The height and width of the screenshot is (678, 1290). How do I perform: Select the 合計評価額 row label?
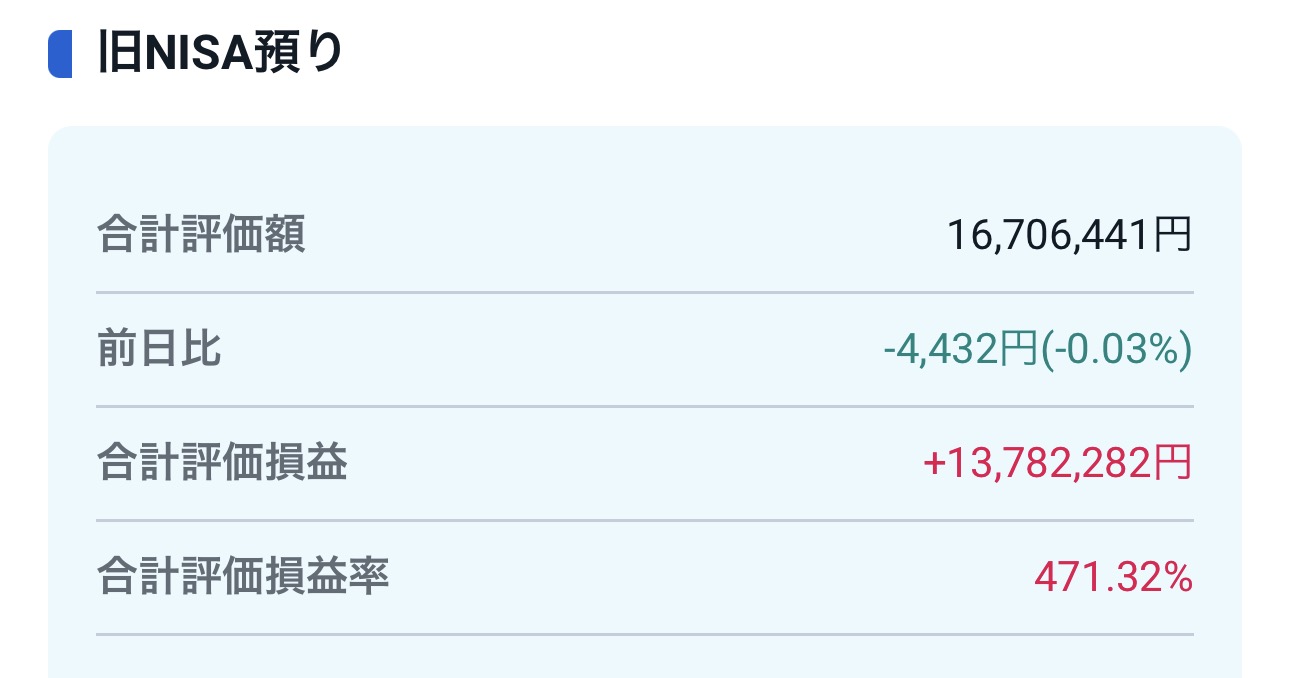(201, 236)
